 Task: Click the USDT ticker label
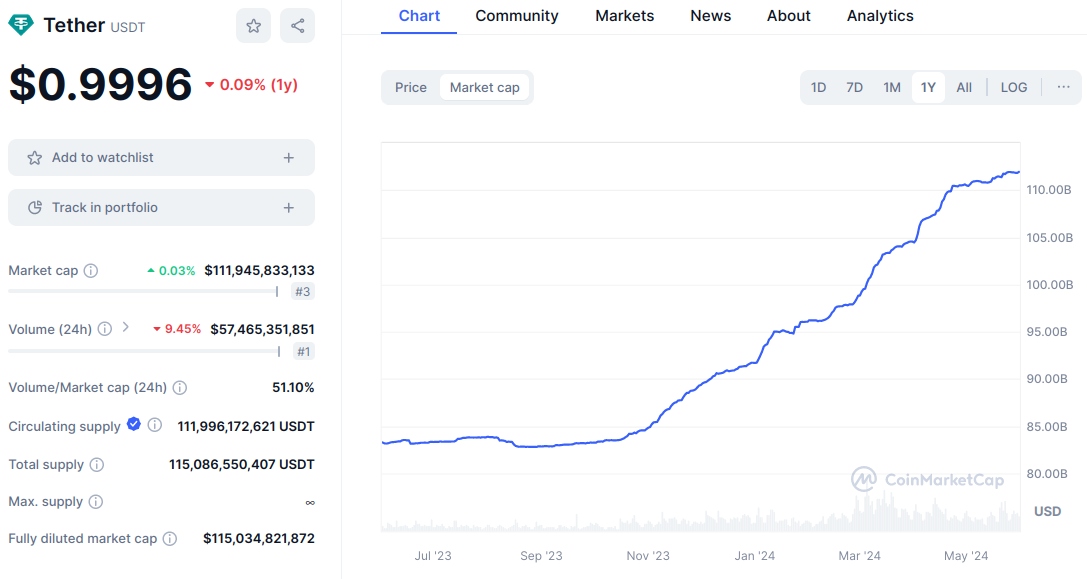(128, 28)
